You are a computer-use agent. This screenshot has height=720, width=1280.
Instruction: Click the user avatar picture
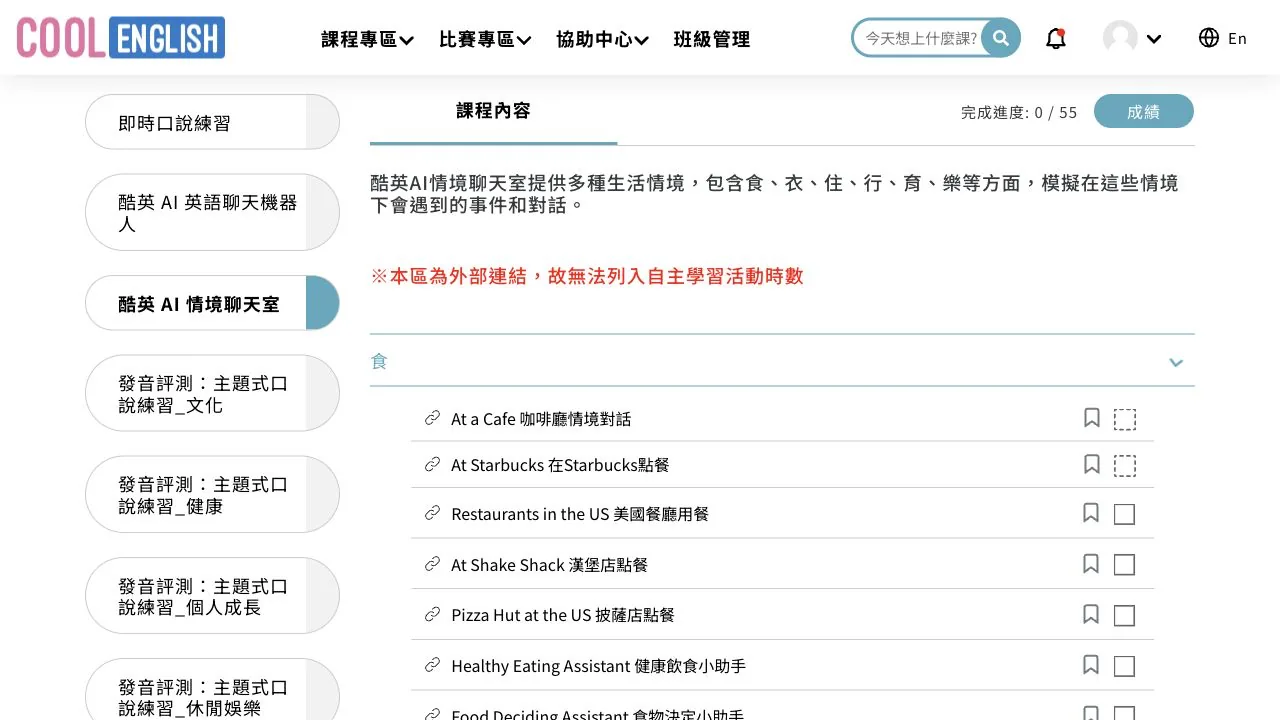[1120, 38]
